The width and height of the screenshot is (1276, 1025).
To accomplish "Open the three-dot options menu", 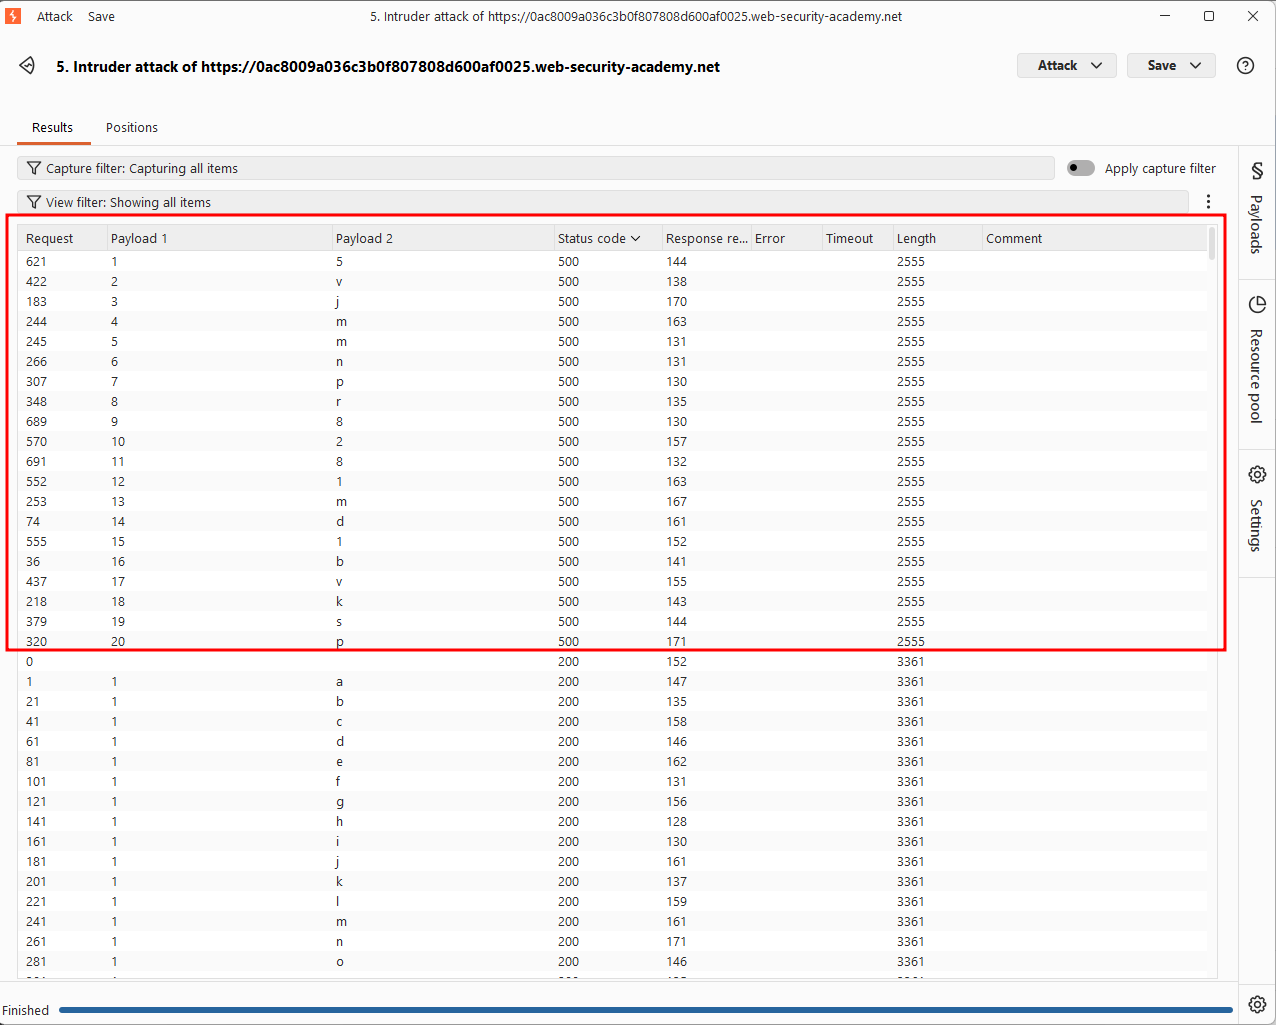I will pyautogui.click(x=1208, y=202).
